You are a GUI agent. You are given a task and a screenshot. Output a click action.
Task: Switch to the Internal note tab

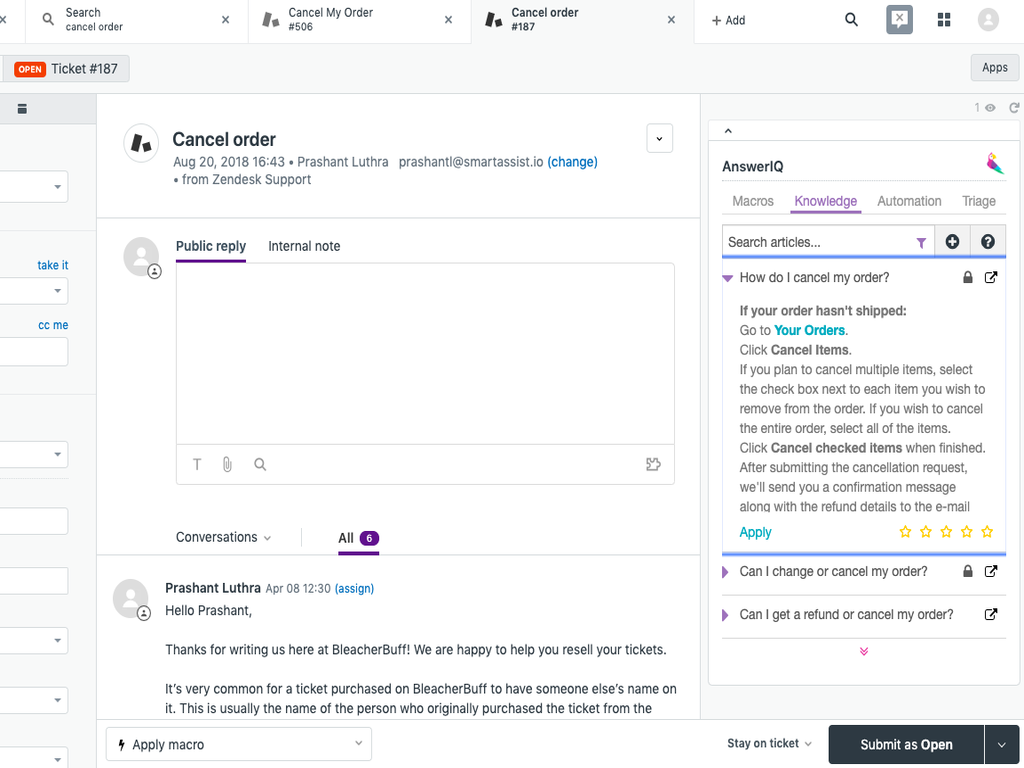tap(304, 246)
